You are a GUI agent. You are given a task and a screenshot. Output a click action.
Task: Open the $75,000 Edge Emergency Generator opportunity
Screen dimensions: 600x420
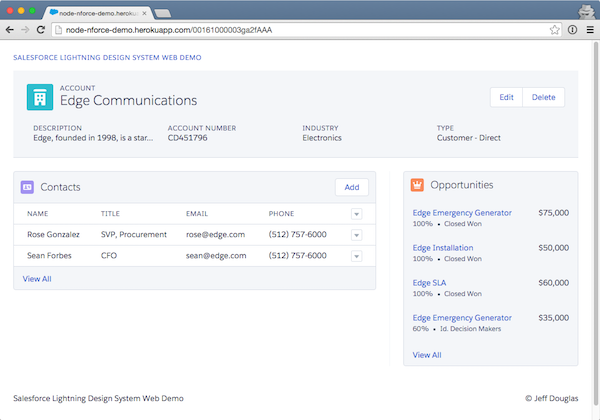462,213
